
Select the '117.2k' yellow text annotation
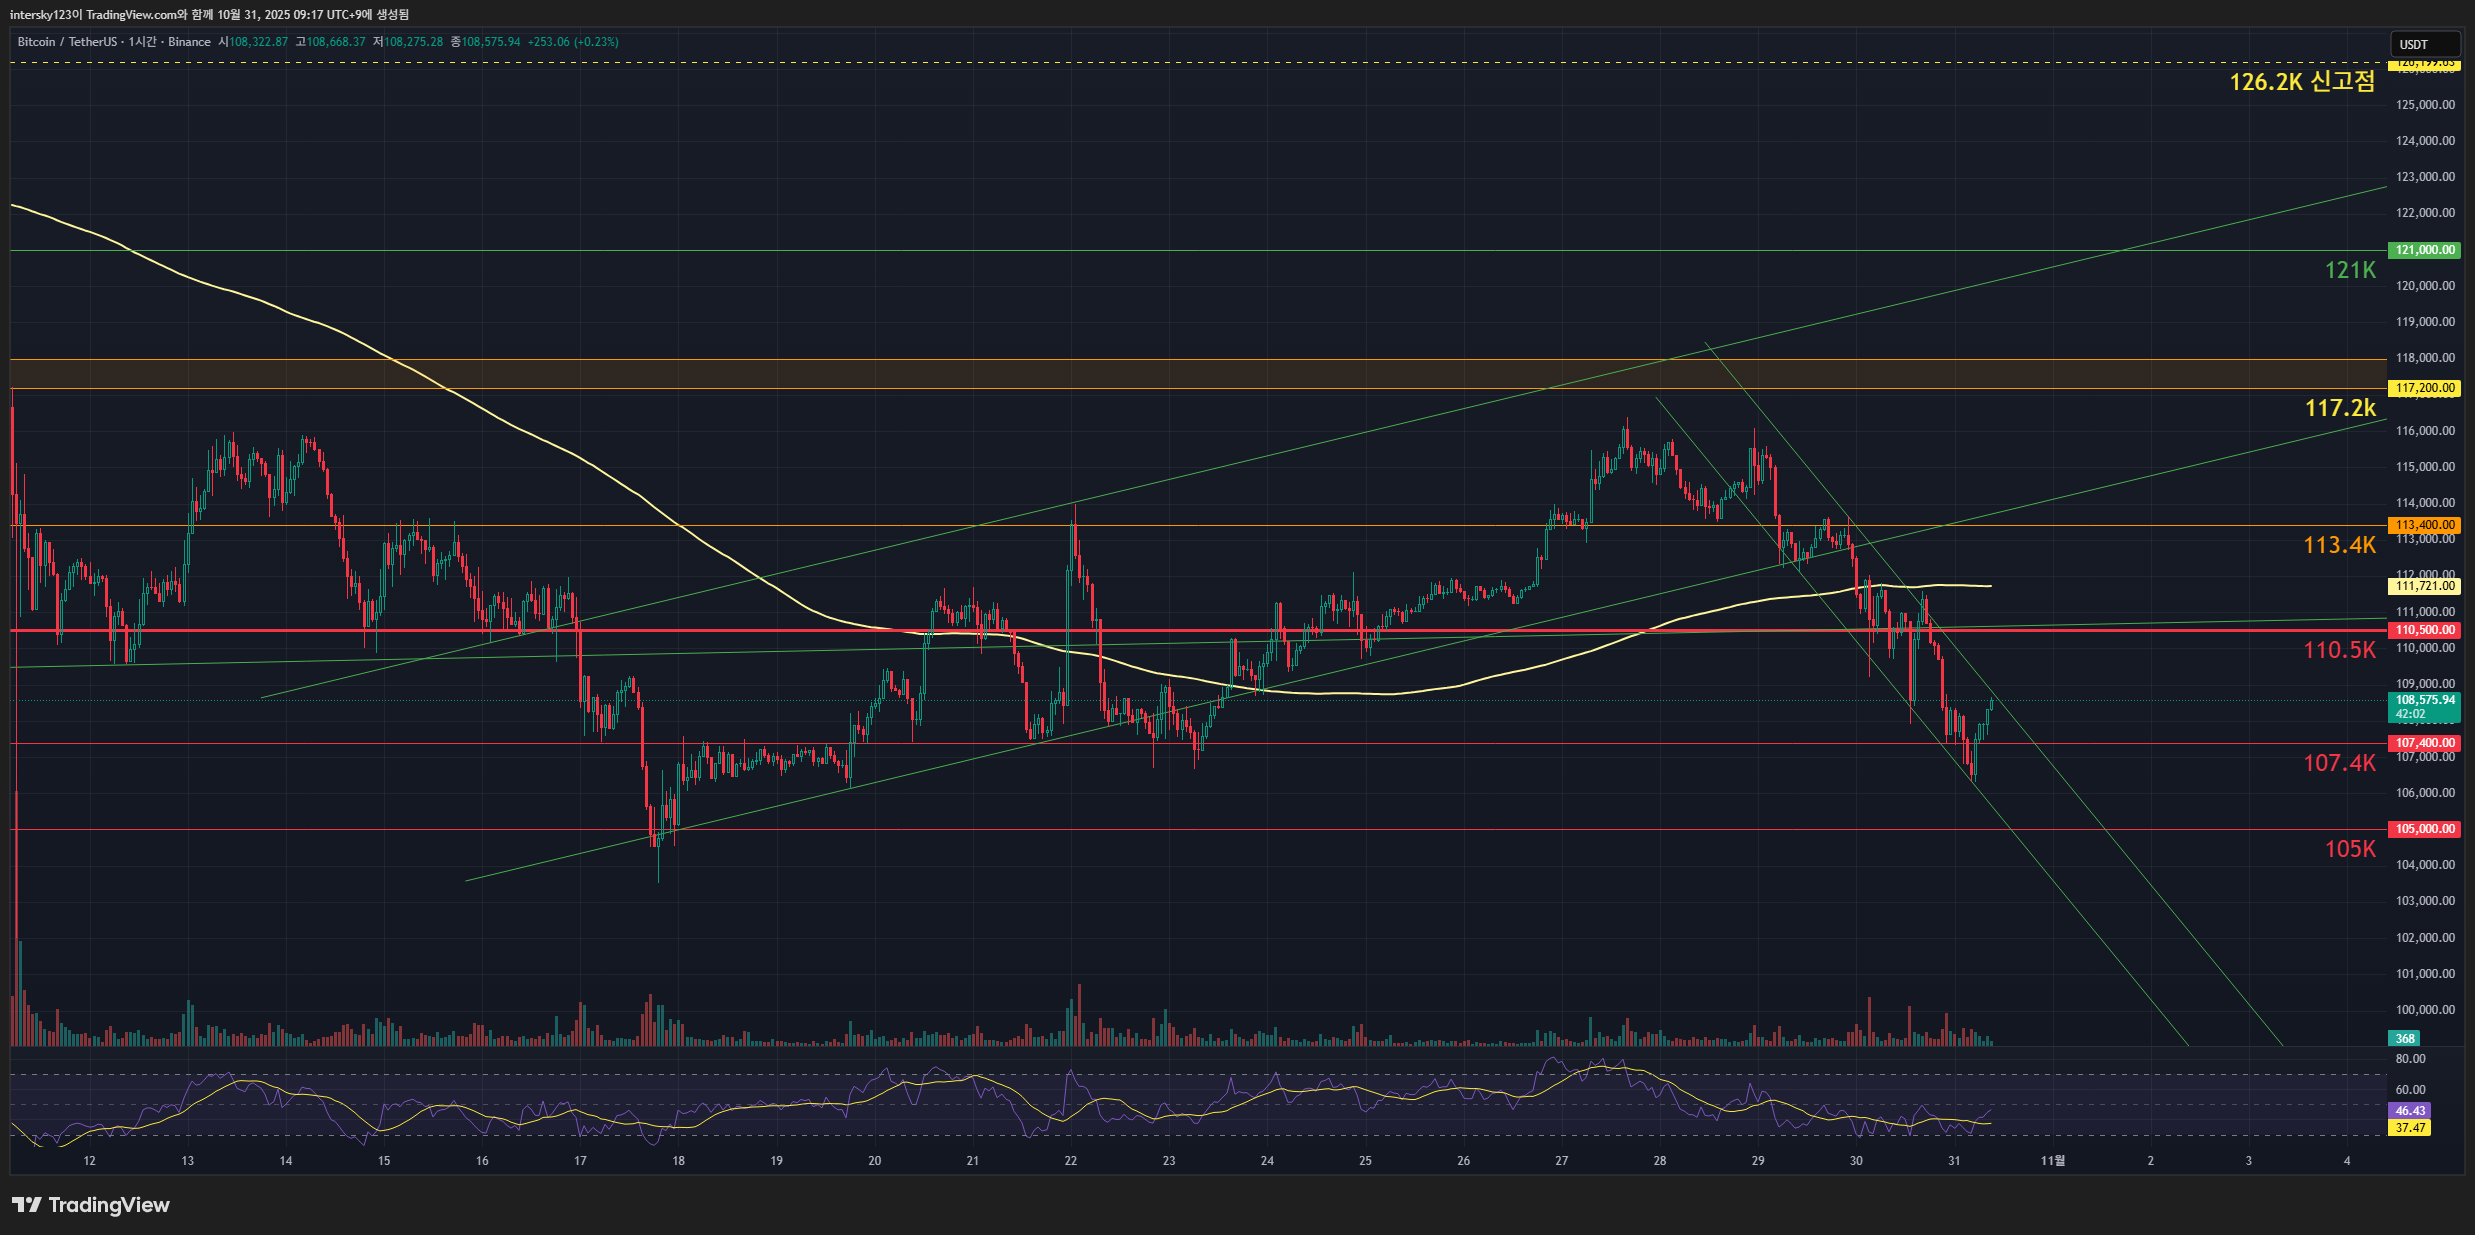(x=2339, y=408)
